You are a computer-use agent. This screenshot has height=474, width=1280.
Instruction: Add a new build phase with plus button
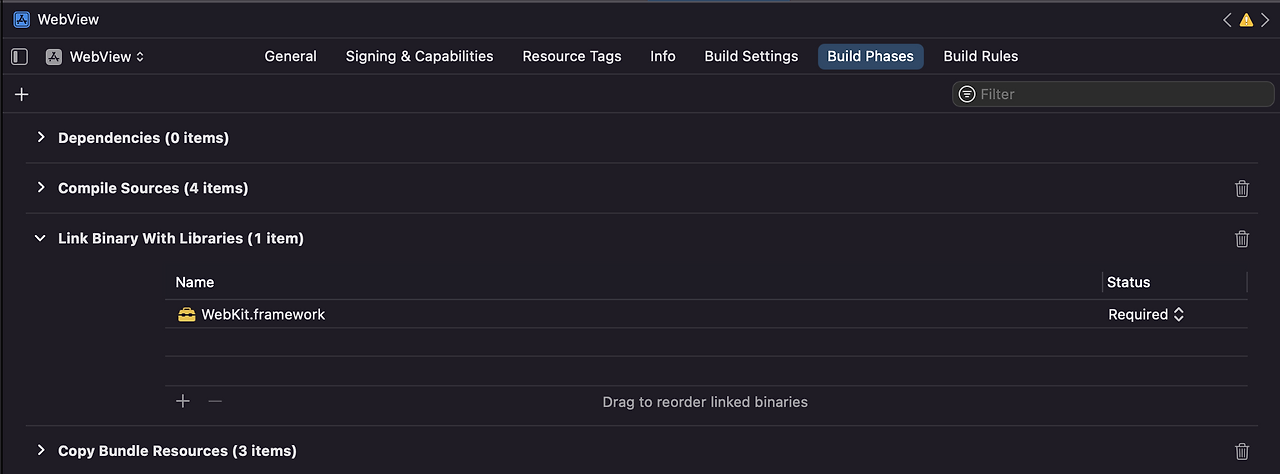22,94
